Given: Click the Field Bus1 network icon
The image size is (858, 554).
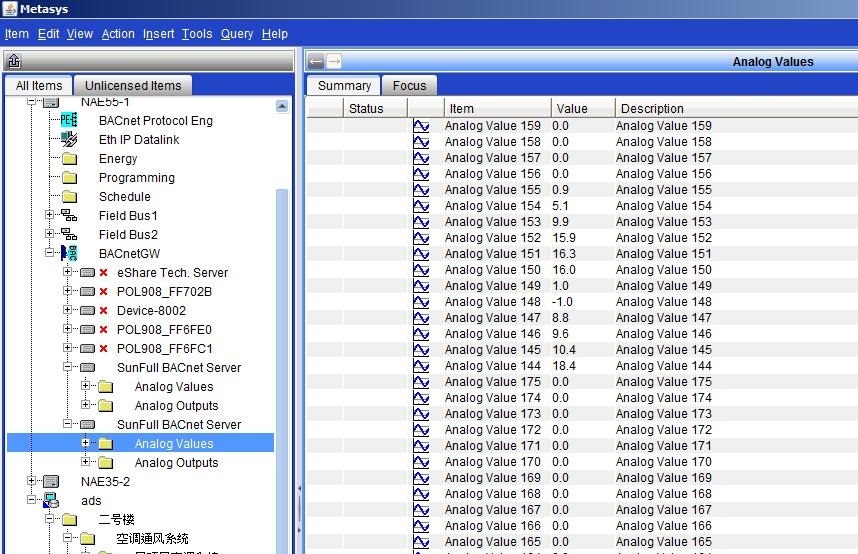Looking at the screenshot, I should pos(69,216).
